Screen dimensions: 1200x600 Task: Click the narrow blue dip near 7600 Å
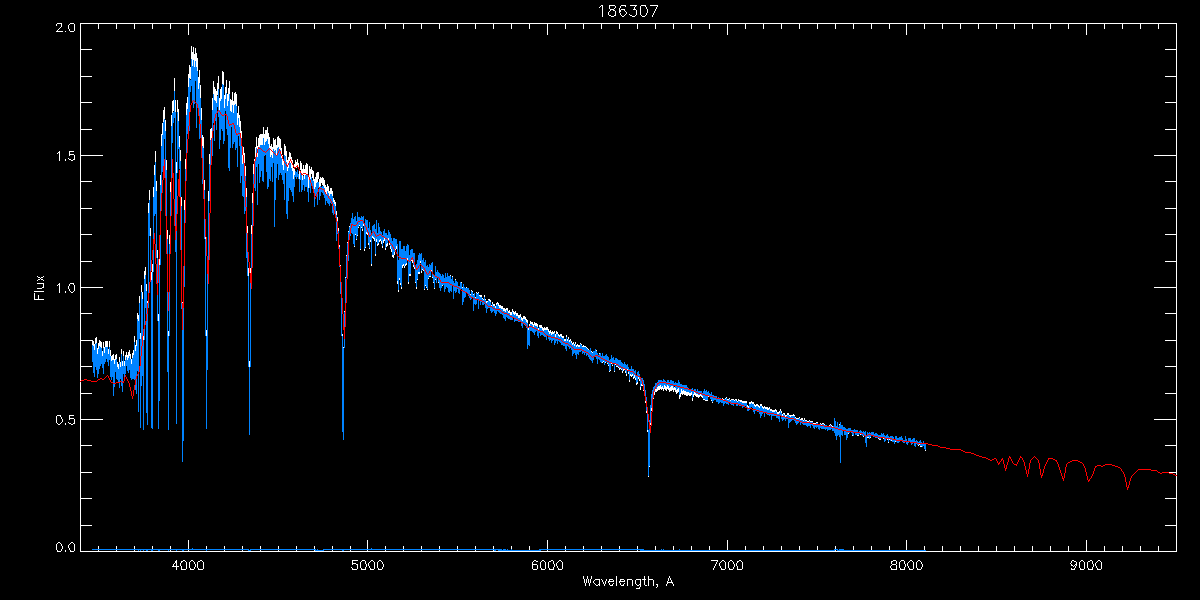840,458
